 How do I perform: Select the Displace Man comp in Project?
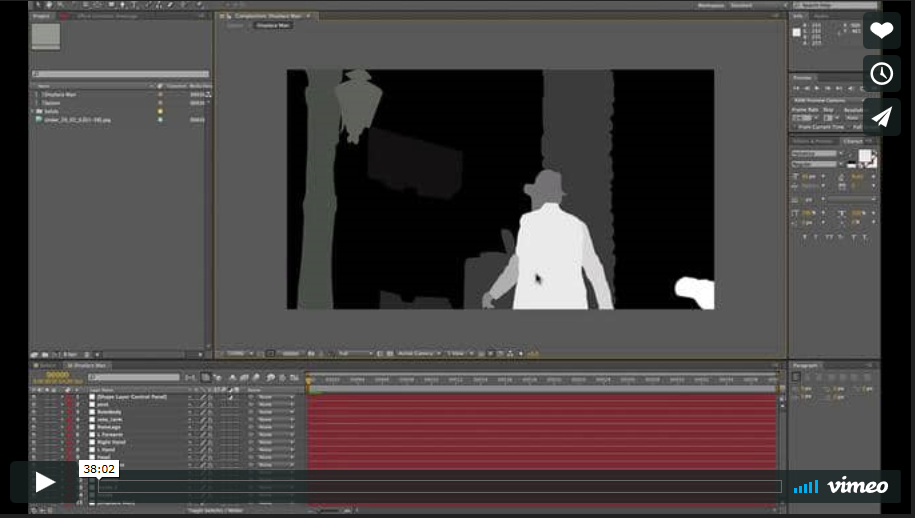60,94
